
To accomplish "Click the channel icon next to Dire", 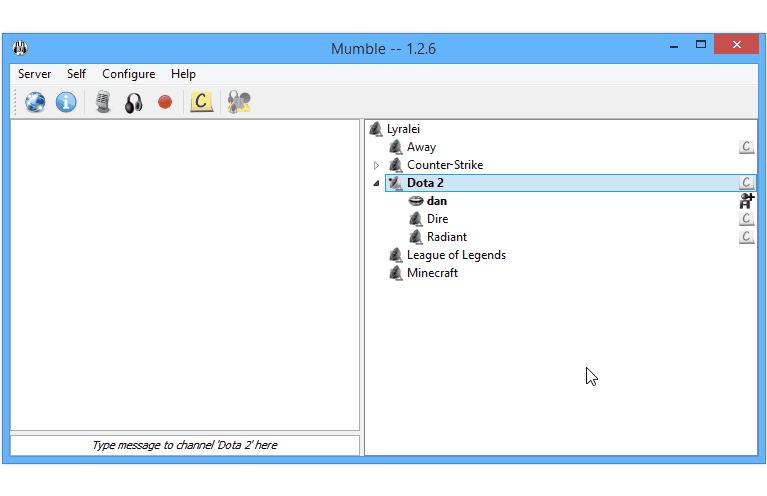I will click(415, 219).
